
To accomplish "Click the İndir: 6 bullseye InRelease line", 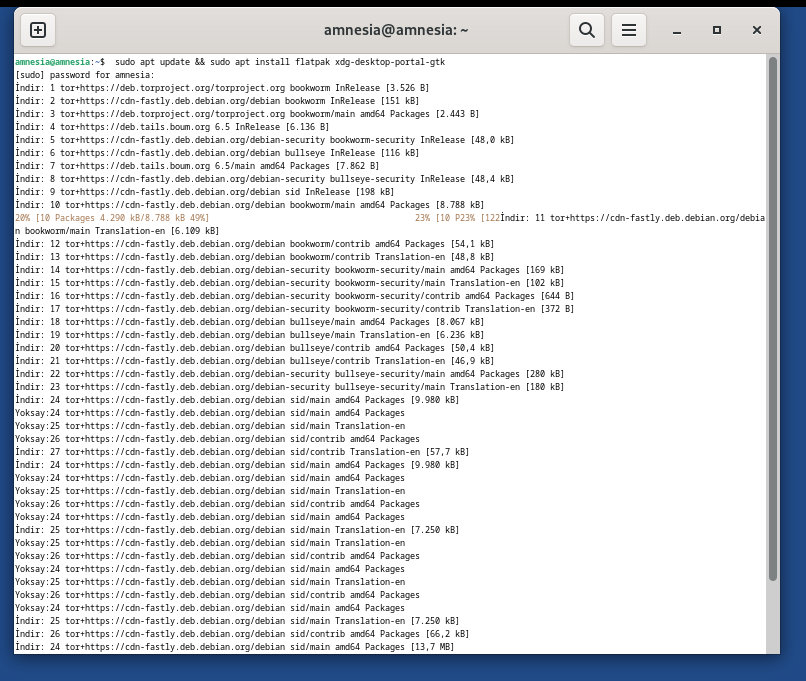I will (217, 153).
